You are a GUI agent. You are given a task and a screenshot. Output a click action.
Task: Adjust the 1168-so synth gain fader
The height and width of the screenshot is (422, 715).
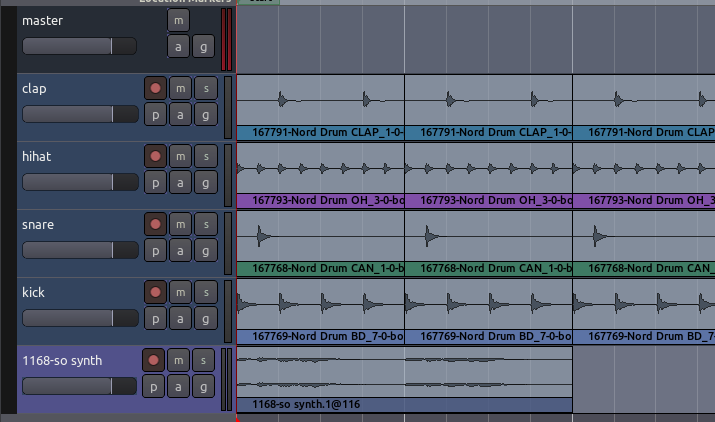pyautogui.click(x=79, y=386)
